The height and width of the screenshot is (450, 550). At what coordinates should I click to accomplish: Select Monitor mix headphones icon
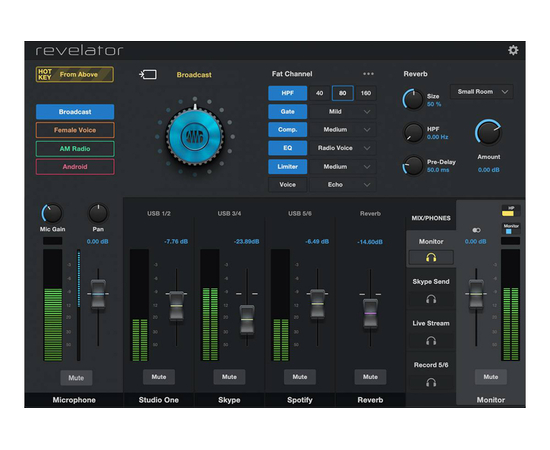click(431, 258)
